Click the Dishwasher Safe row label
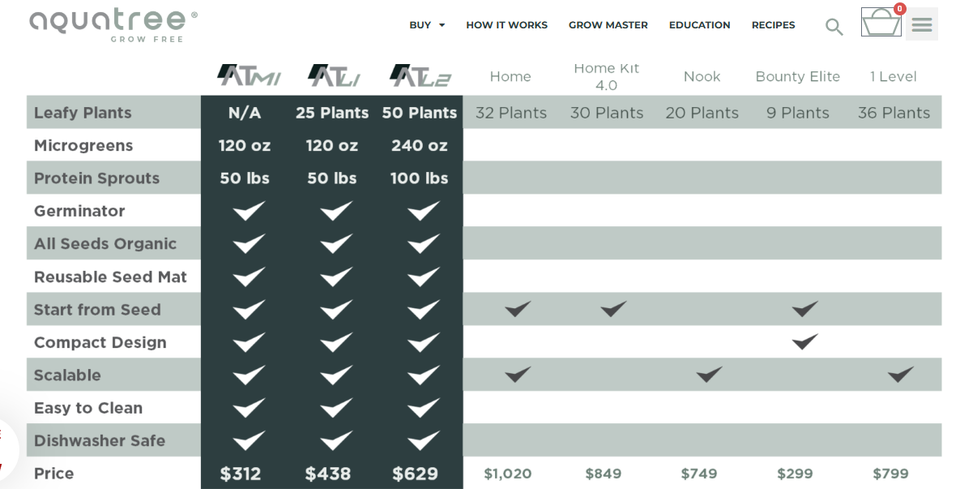The image size is (960, 489). [x=100, y=441]
